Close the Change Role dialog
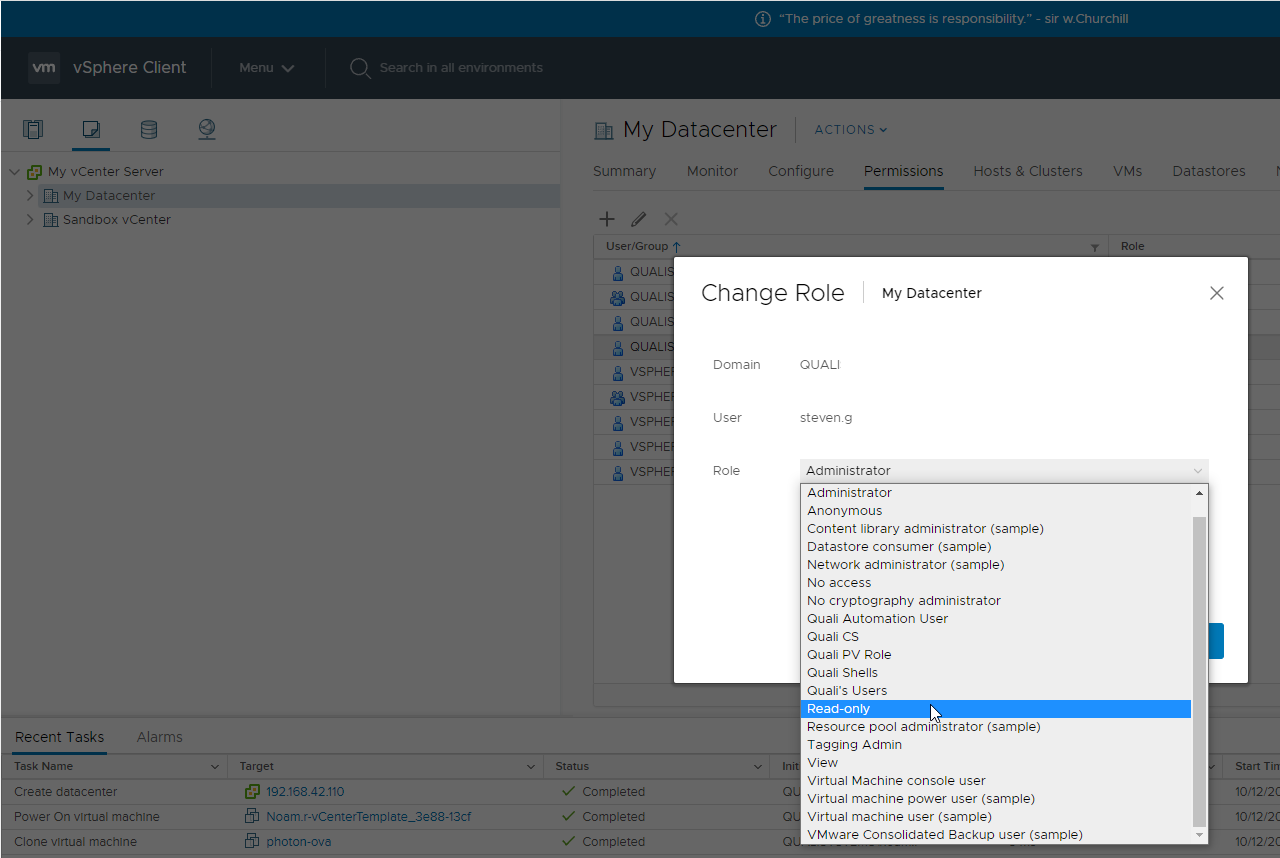 pyautogui.click(x=1216, y=293)
